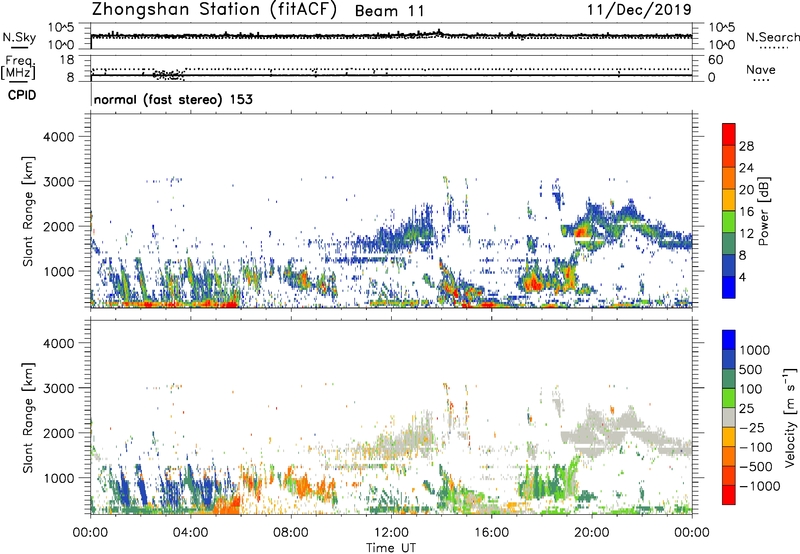Click '16:00' time axis tick label
The height and width of the screenshot is (554, 800).
pos(491,533)
